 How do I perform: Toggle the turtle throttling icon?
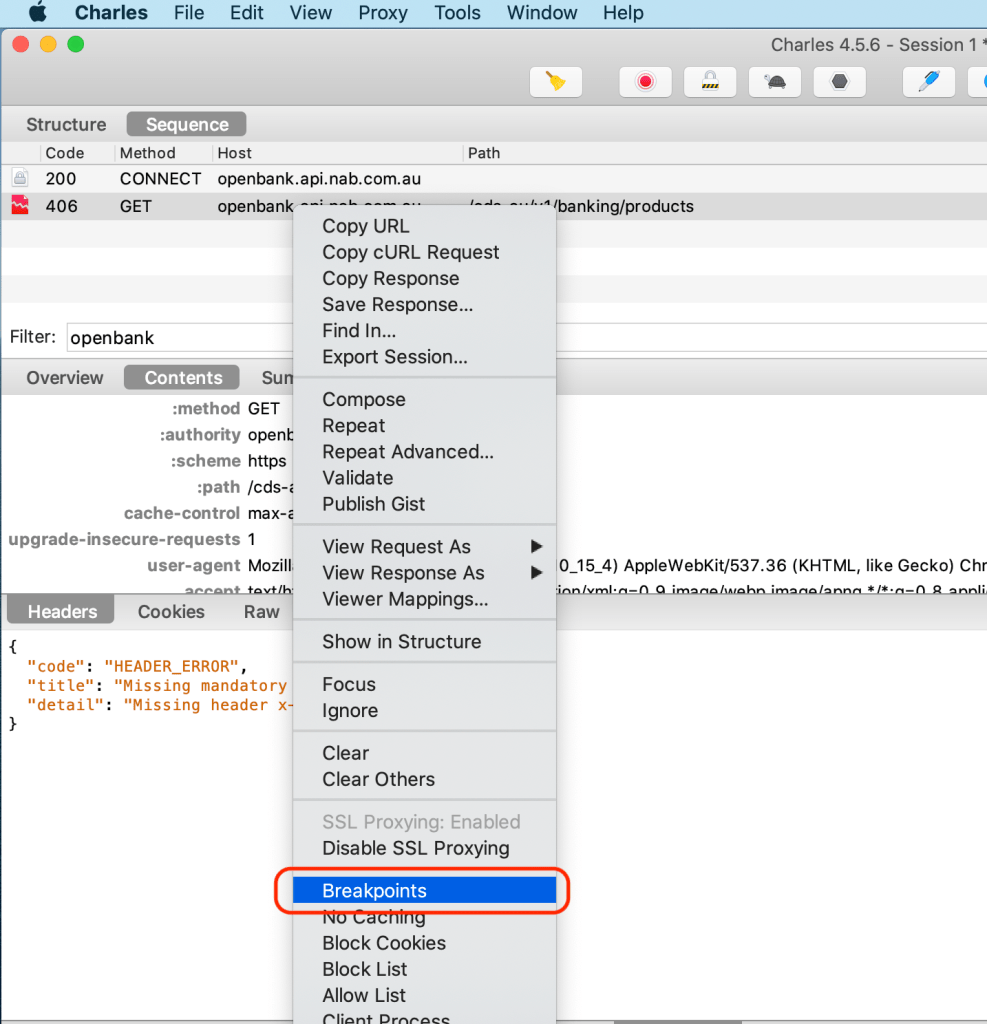pos(774,82)
